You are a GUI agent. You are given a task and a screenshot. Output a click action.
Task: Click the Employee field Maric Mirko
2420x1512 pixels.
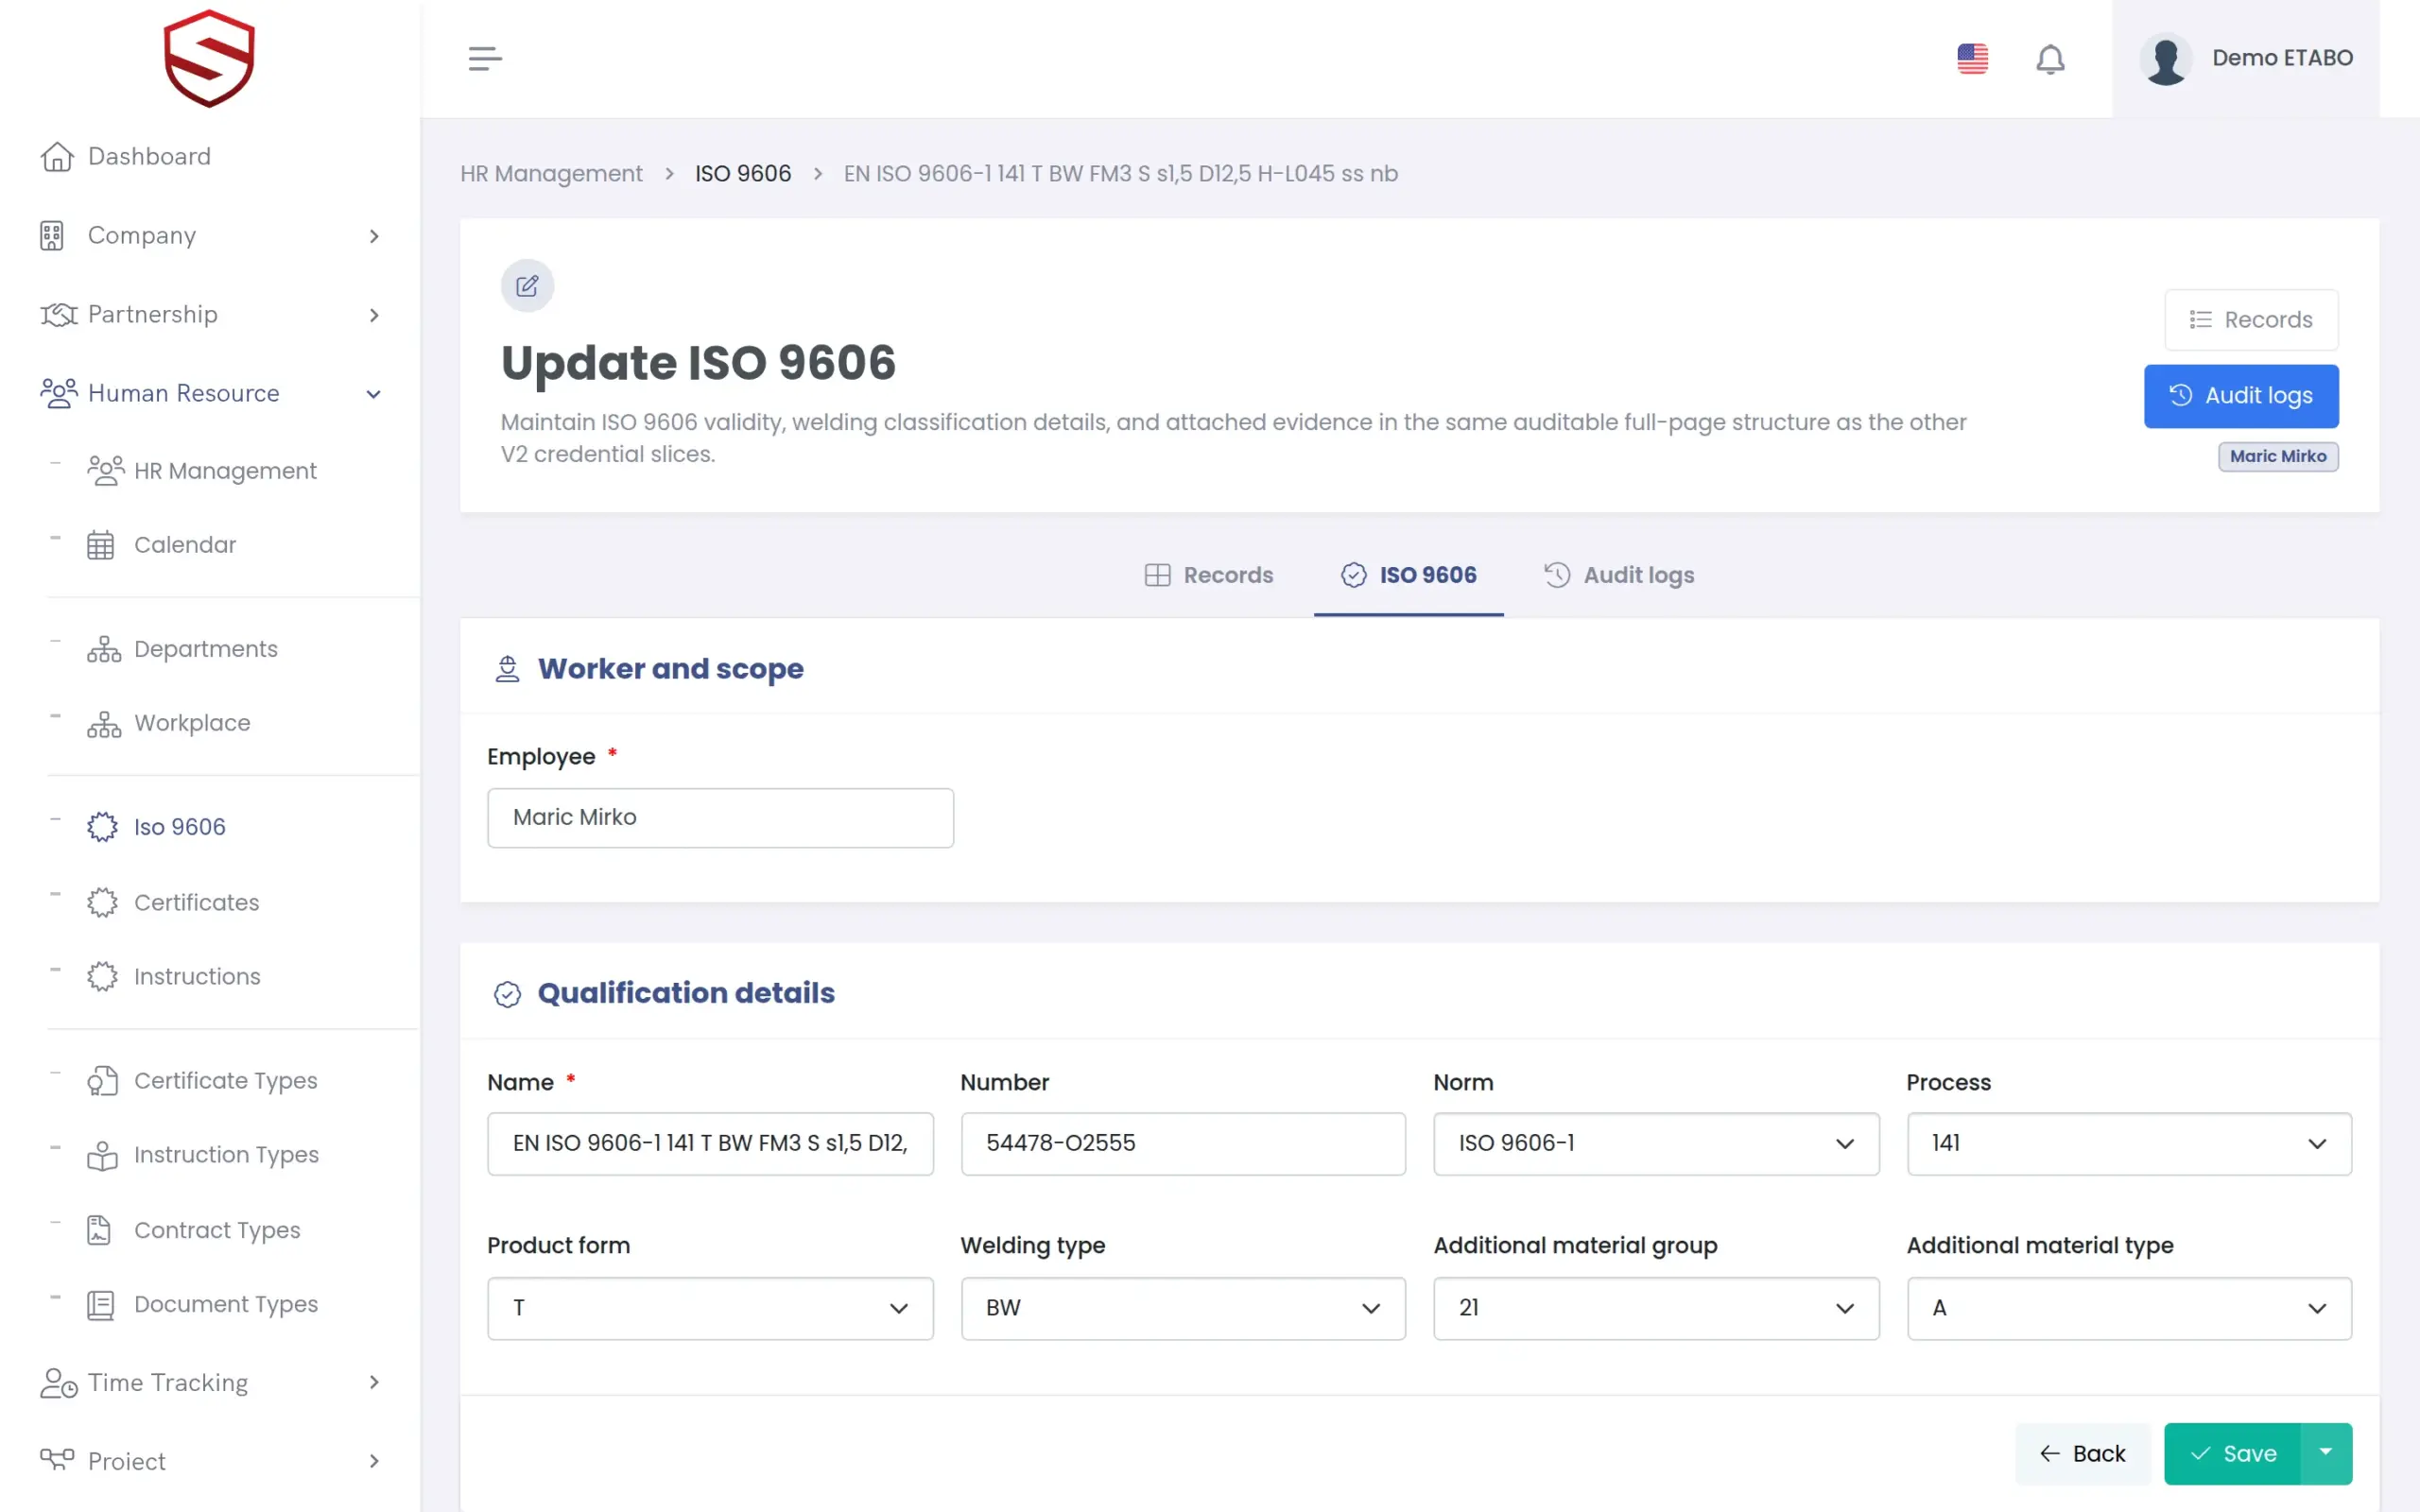(720, 818)
